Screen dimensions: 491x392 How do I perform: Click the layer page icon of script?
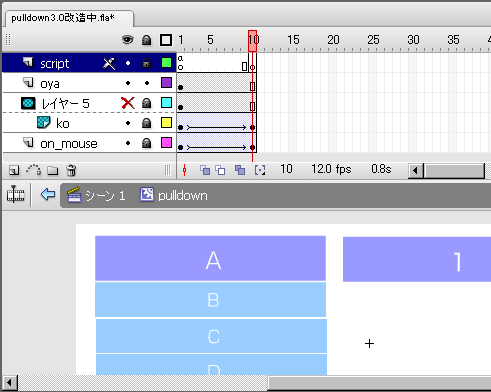(28, 62)
